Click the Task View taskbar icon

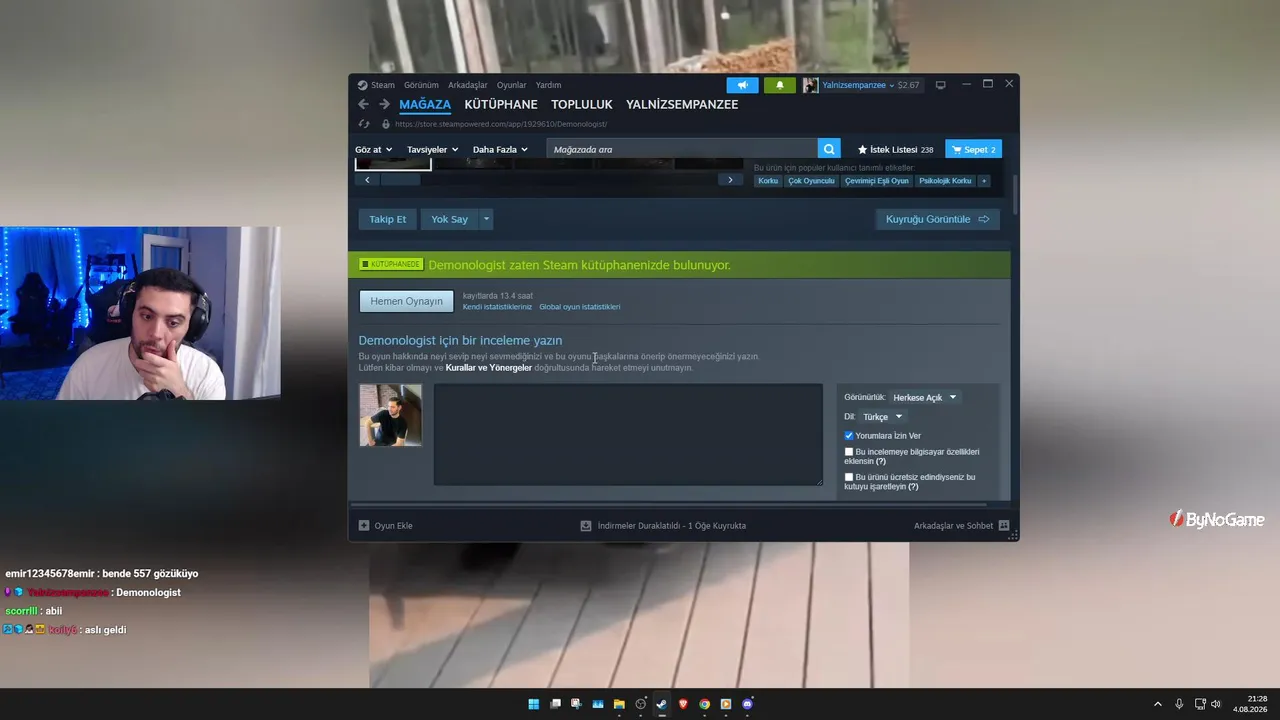point(556,704)
